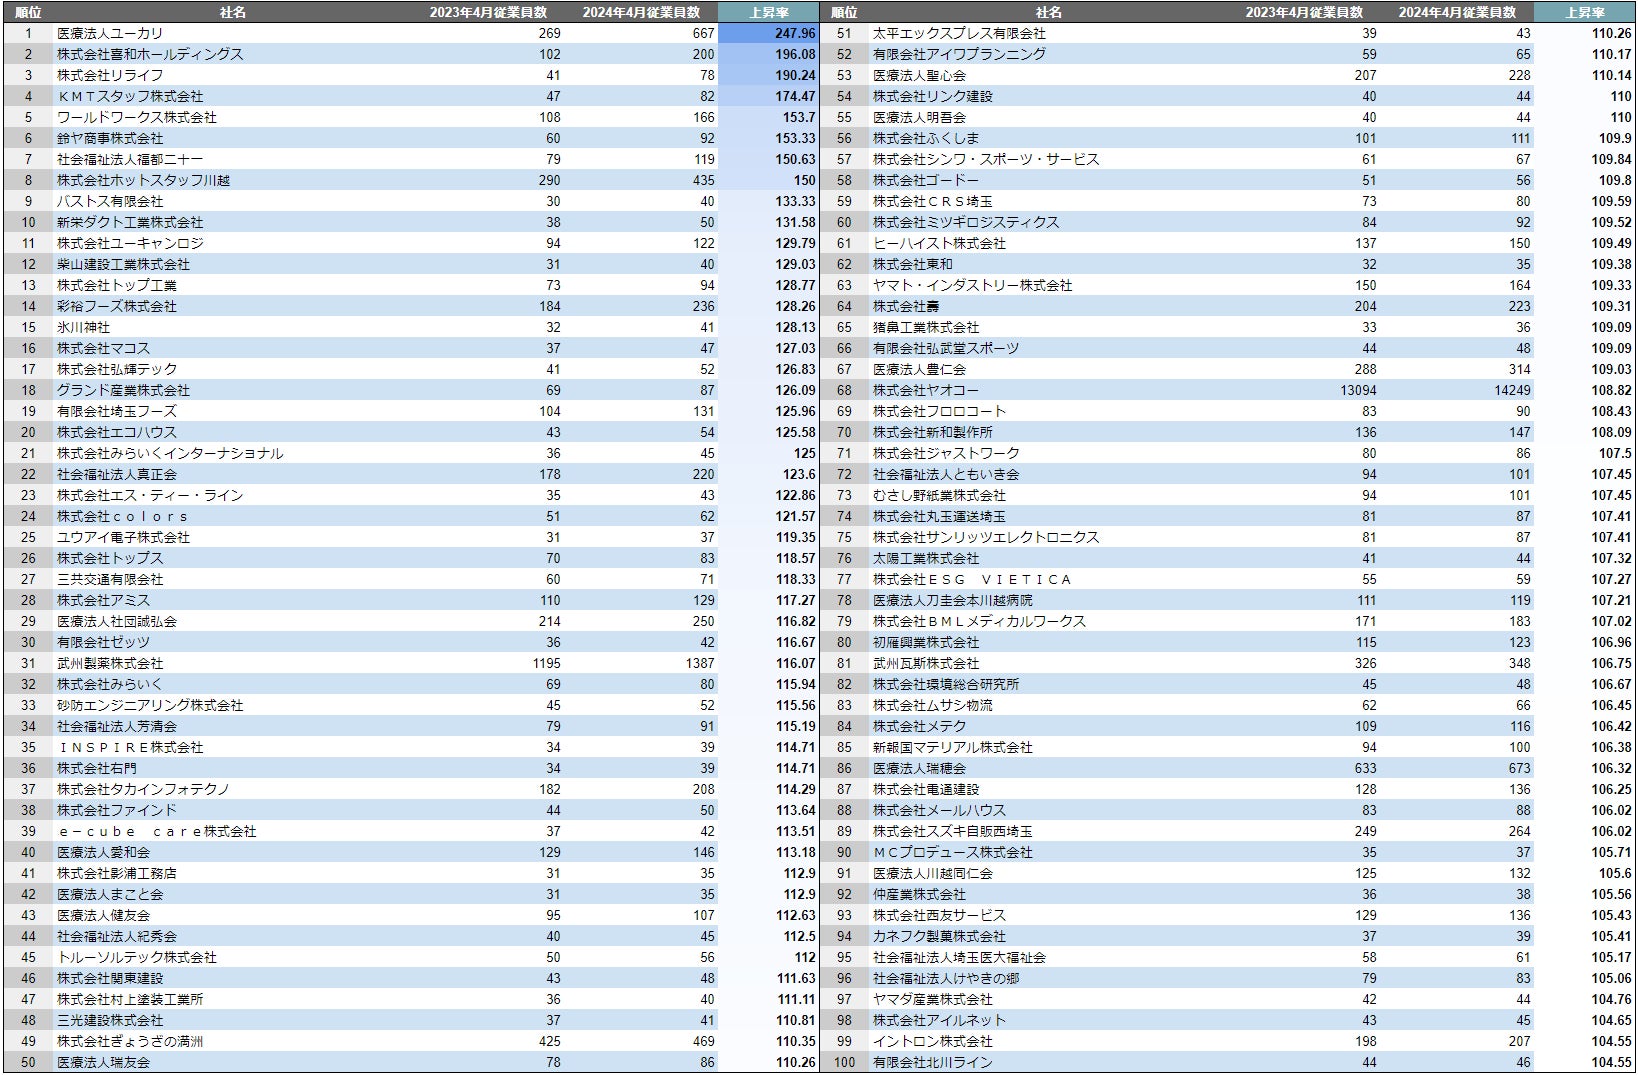Click グランド産業株式会社
Image resolution: width=1638 pixels, height=1075 pixels.
(123, 390)
